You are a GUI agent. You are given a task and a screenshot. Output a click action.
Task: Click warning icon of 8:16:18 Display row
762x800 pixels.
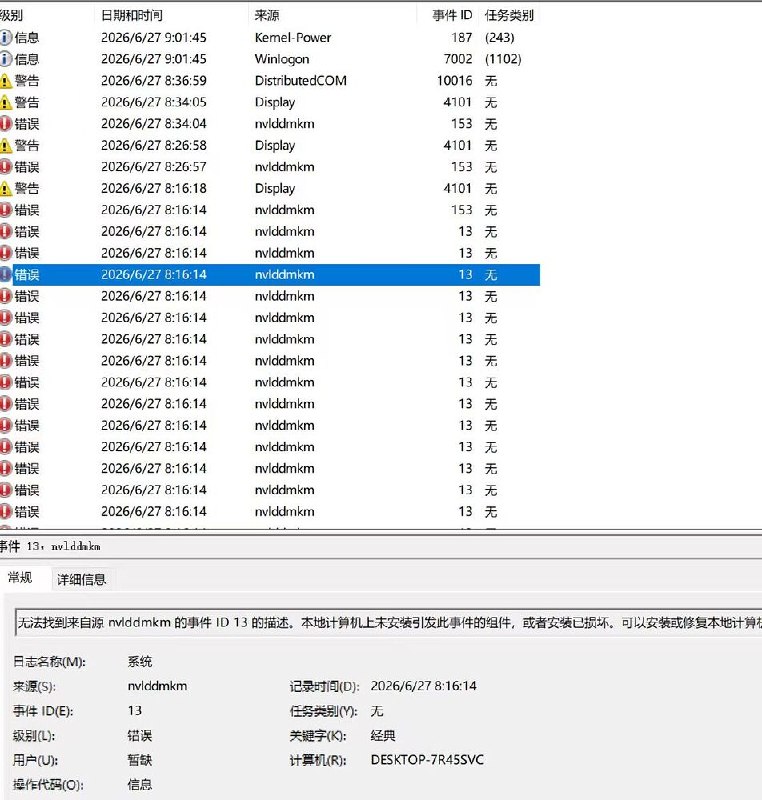pos(6,188)
